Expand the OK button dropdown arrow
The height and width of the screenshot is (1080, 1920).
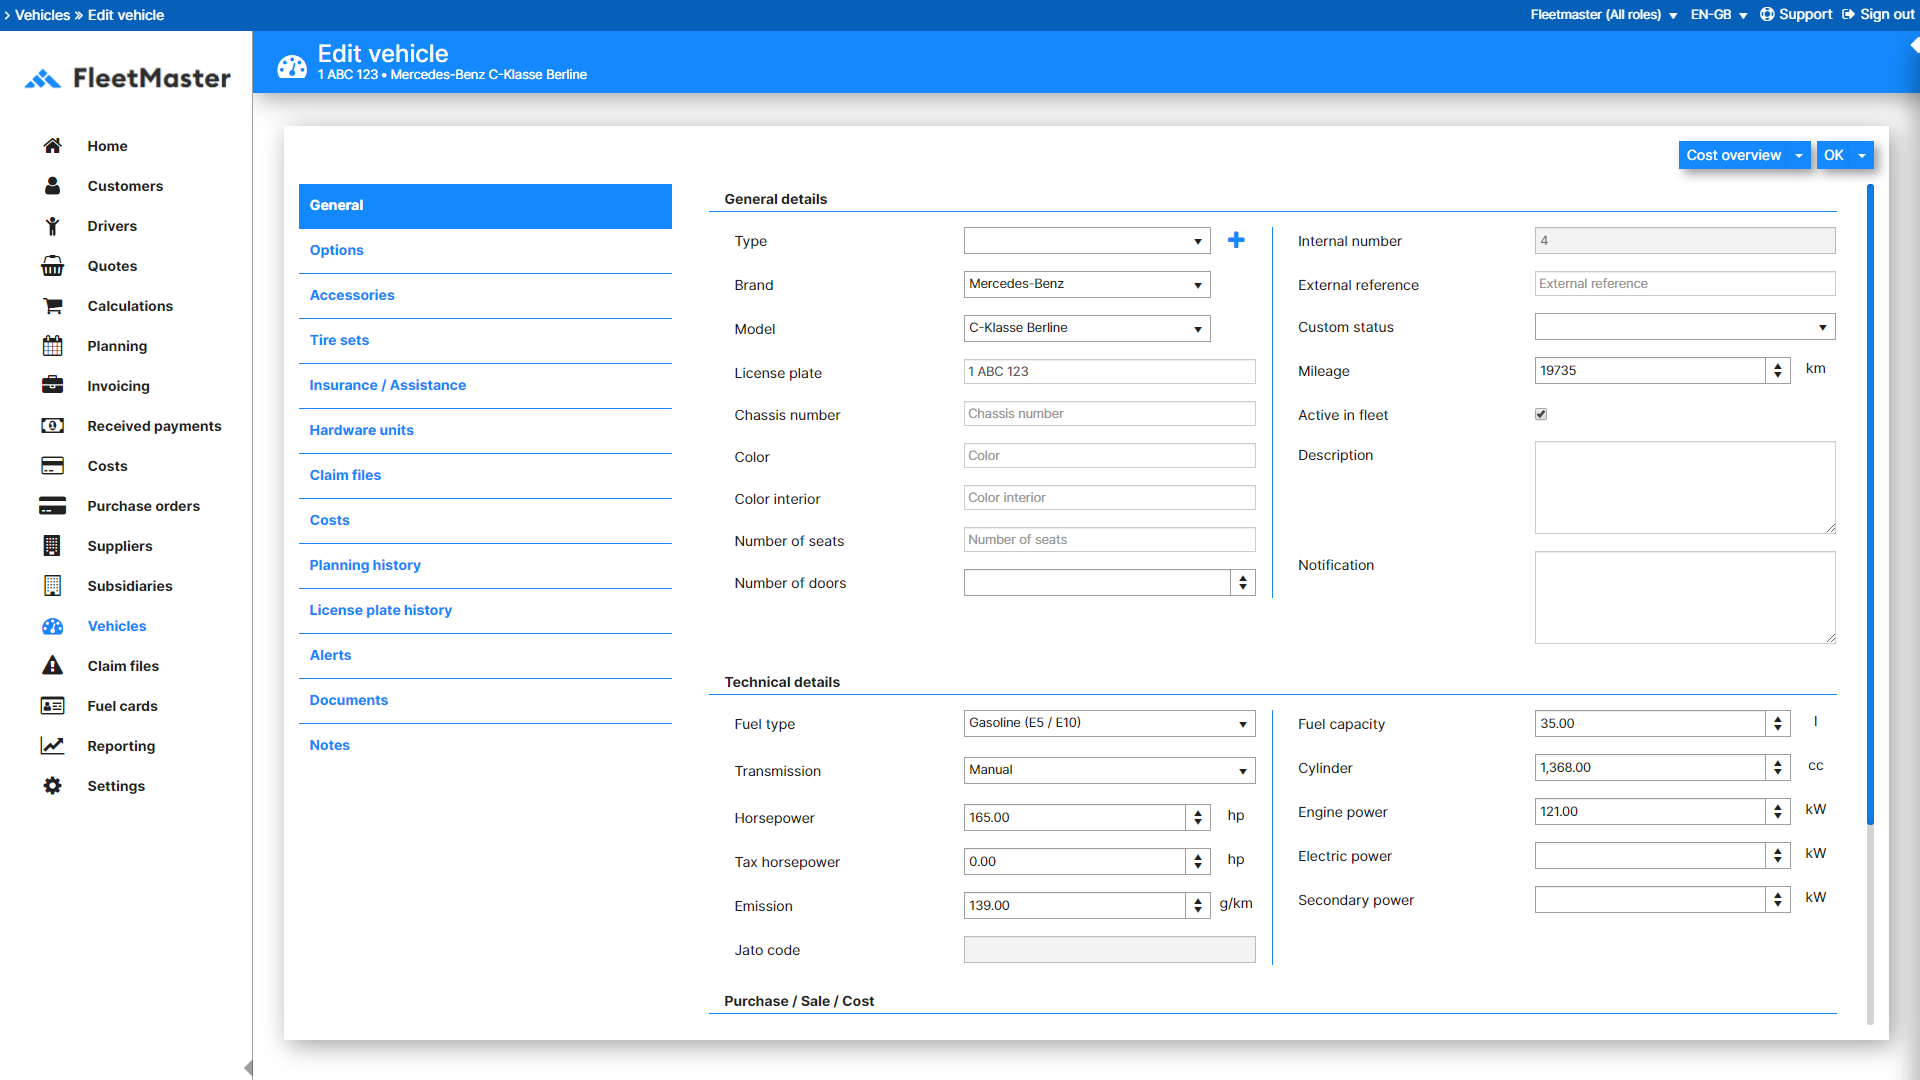pyautogui.click(x=1862, y=156)
